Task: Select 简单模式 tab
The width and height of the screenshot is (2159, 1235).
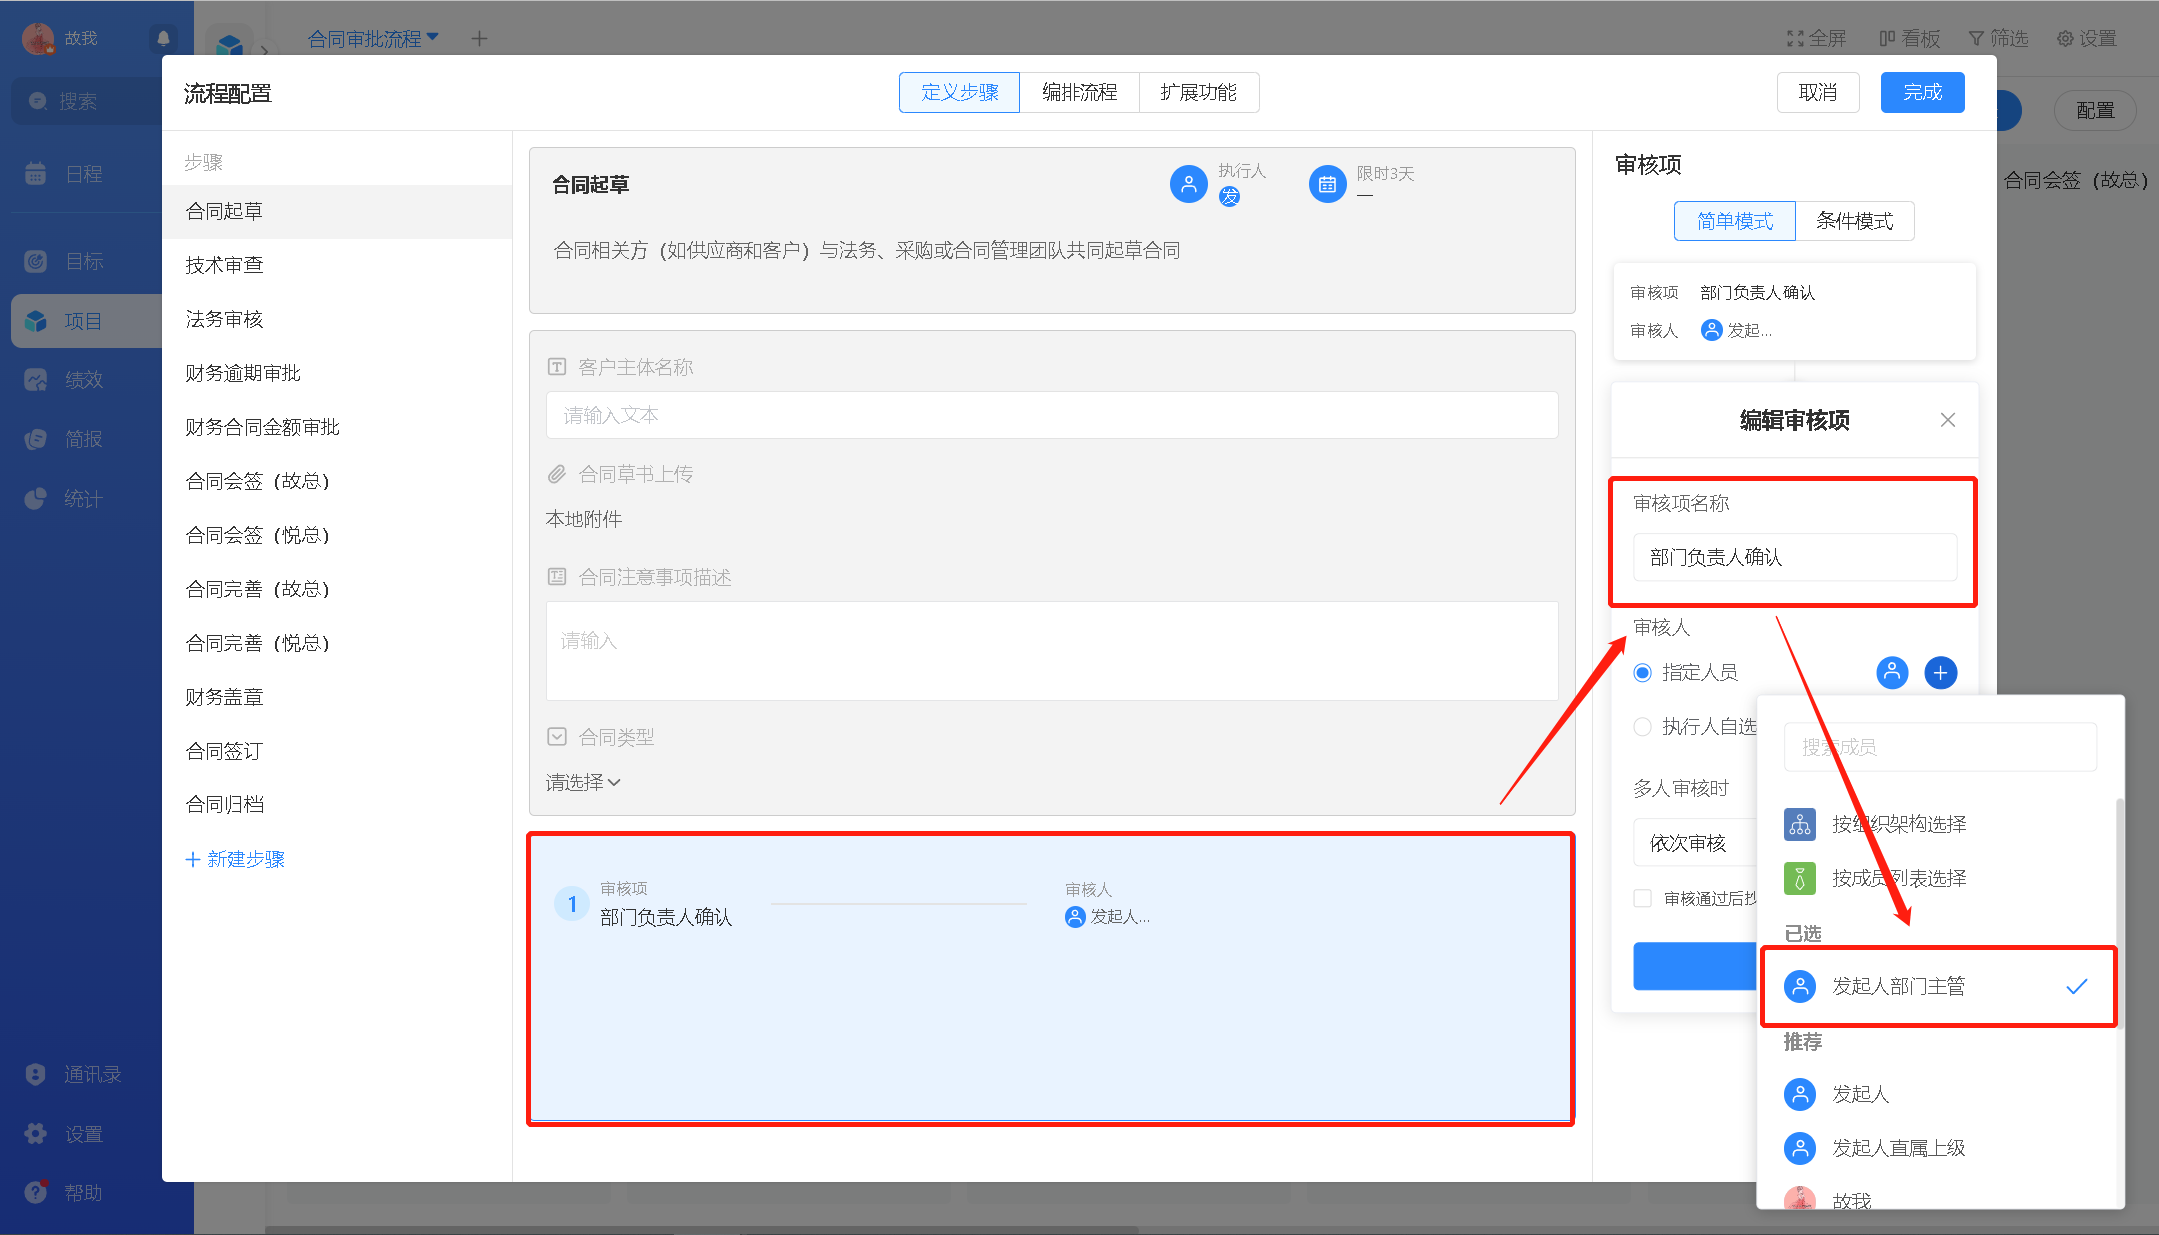Action: tap(1734, 221)
